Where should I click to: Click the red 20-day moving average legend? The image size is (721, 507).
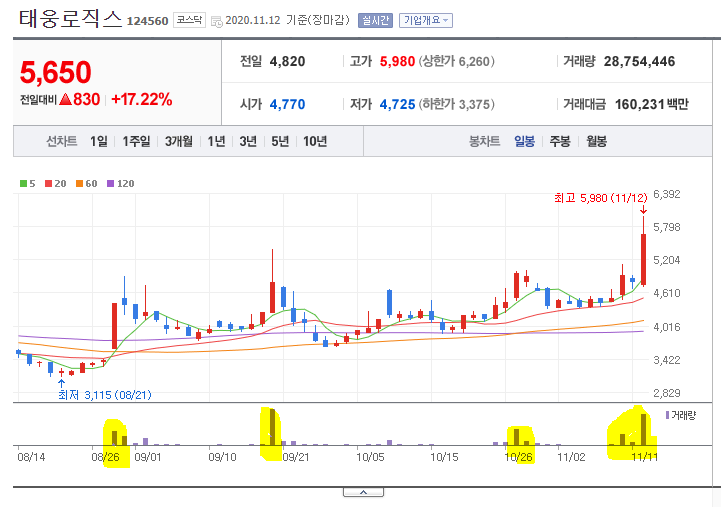pos(56,183)
